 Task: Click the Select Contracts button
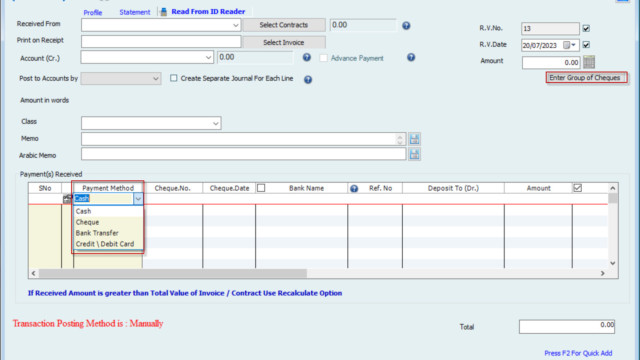pyautogui.click(x=284, y=25)
